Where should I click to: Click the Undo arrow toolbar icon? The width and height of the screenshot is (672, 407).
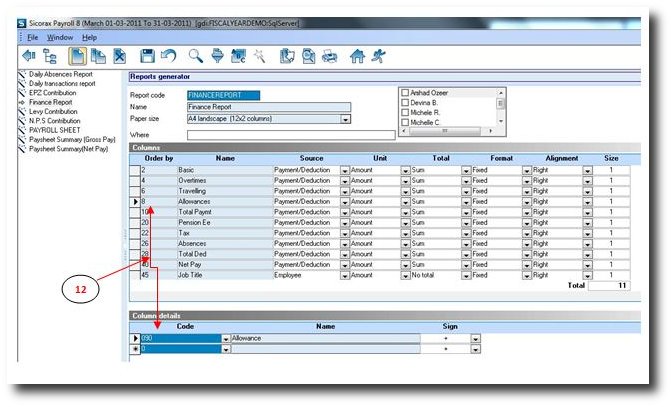point(168,56)
